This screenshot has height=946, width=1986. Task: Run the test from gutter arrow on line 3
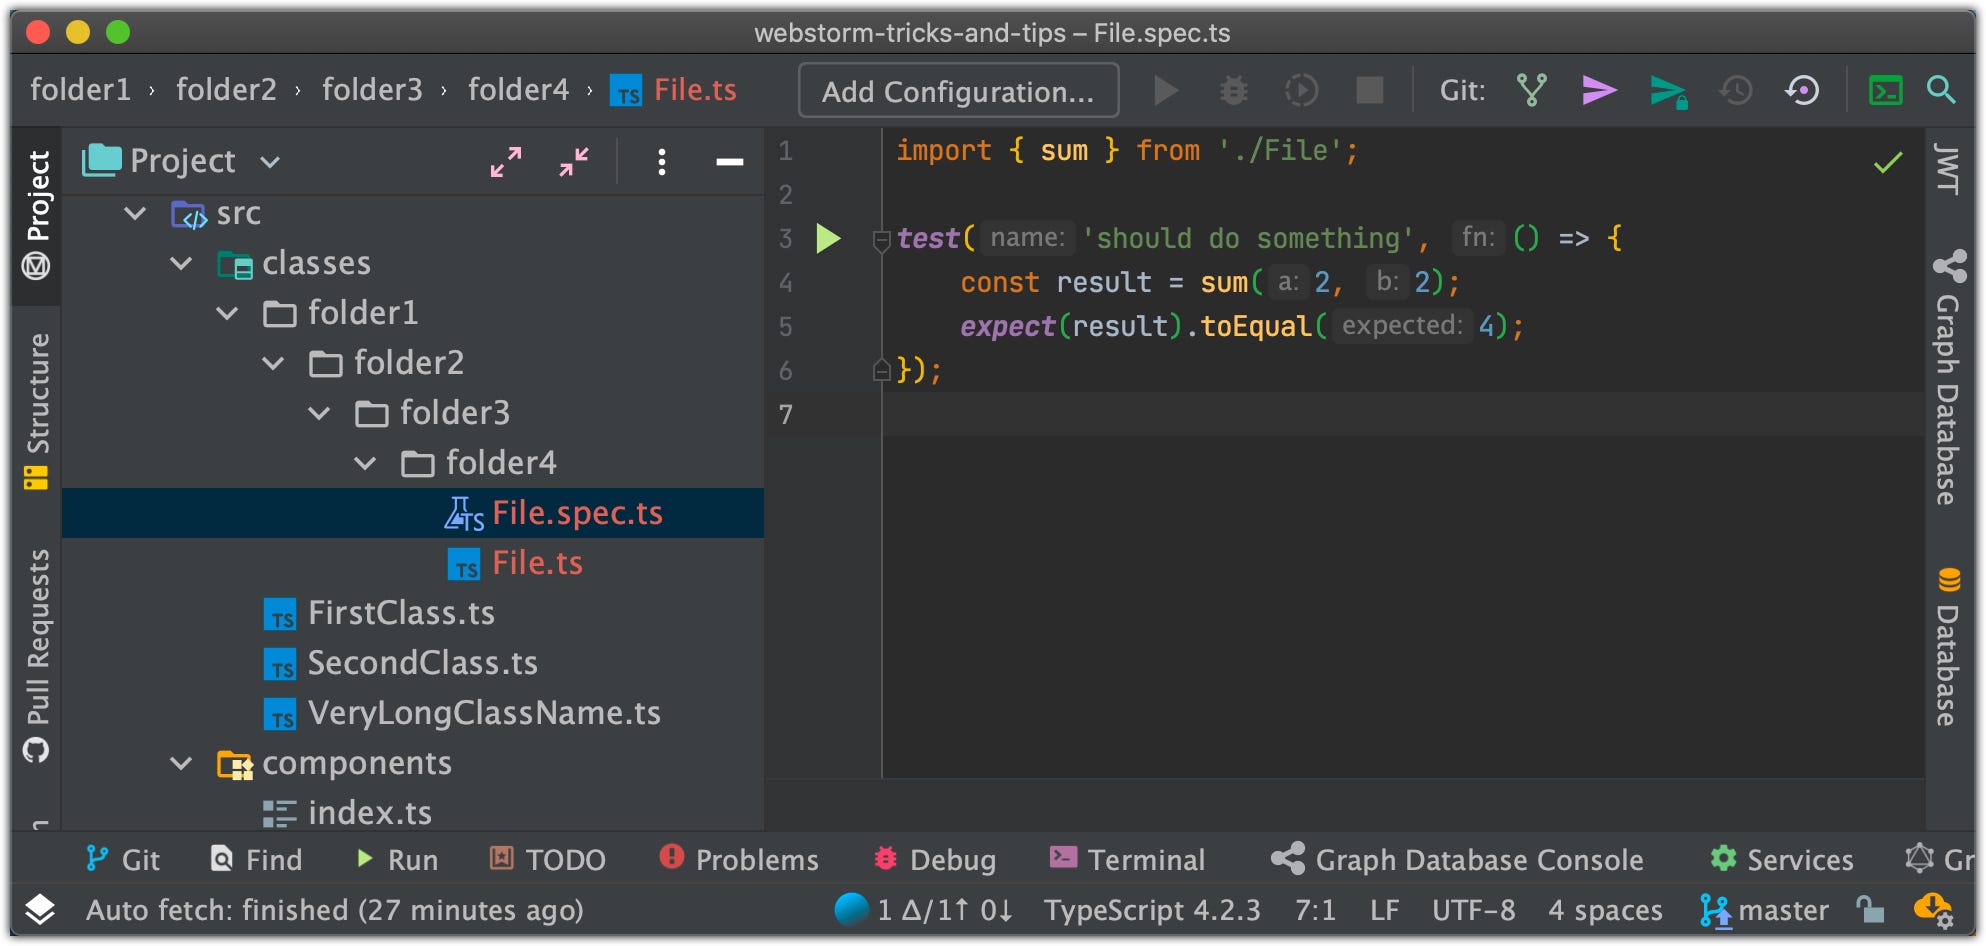pyautogui.click(x=828, y=239)
